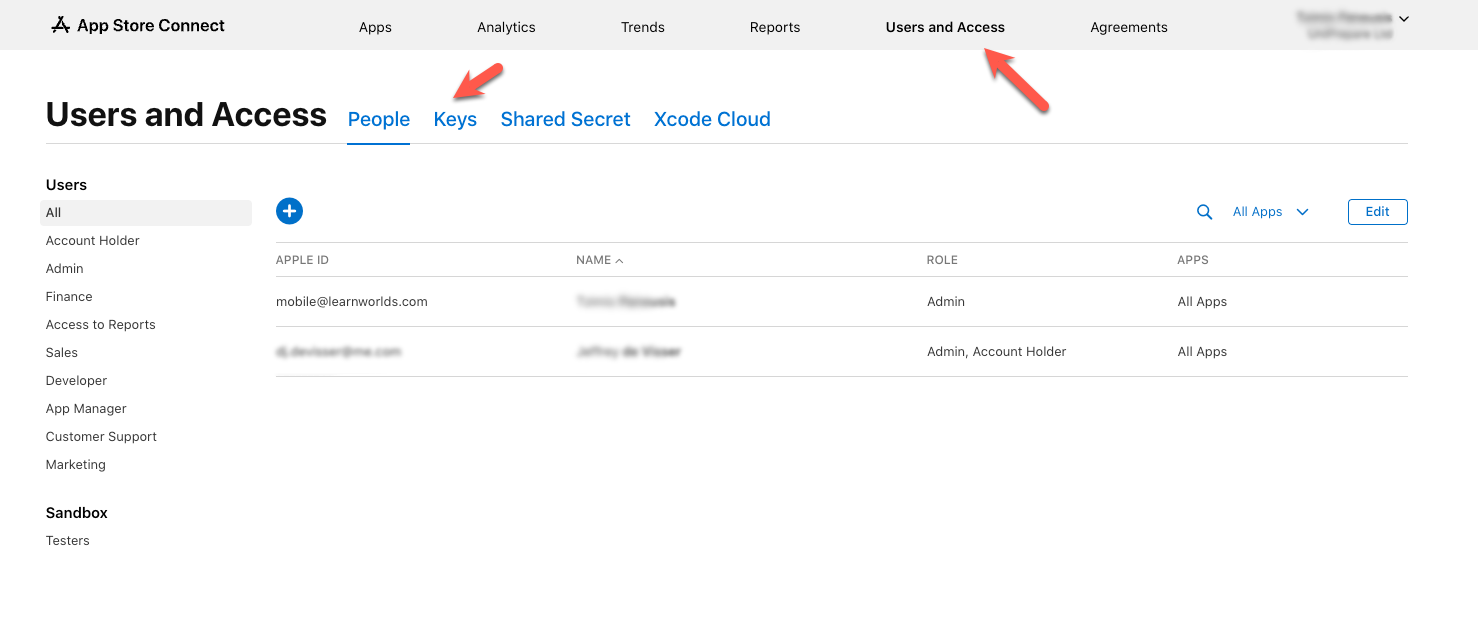Switch to the Keys tab
Screen dimensions: 1478x621
click(455, 119)
